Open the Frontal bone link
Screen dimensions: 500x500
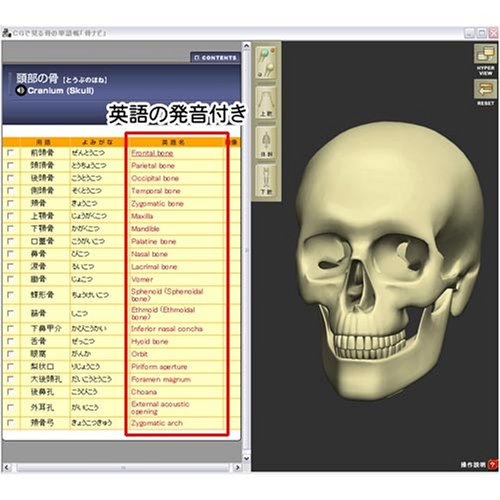[x=152, y=153]
